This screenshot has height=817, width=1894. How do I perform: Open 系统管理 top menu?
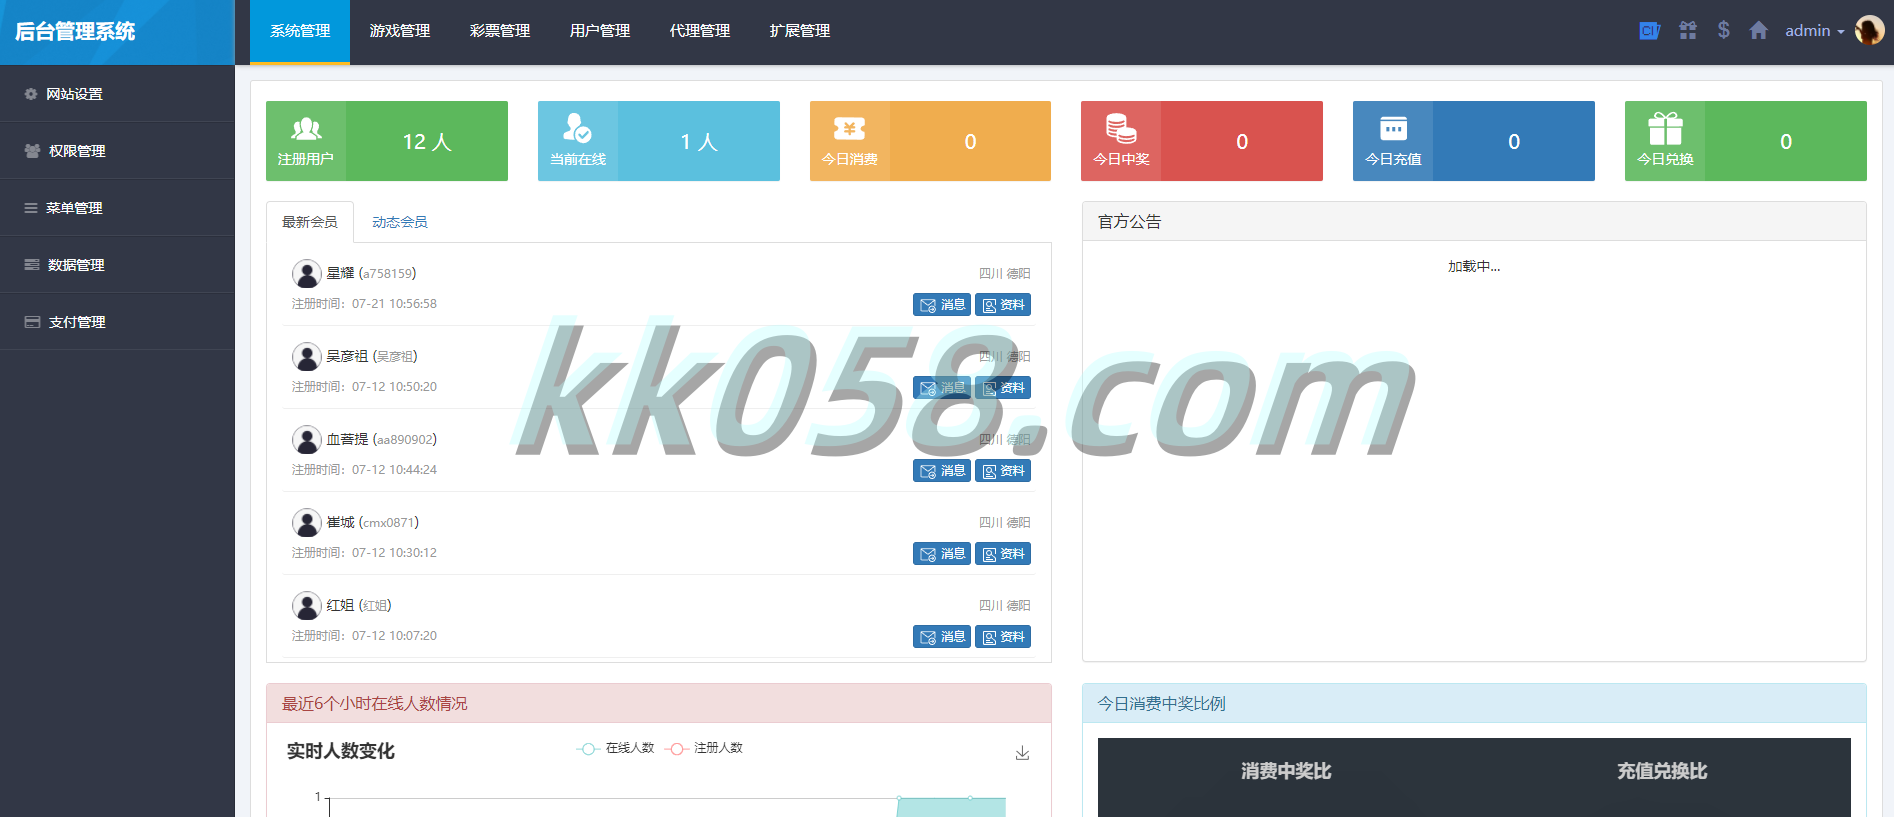click(300, 31)
